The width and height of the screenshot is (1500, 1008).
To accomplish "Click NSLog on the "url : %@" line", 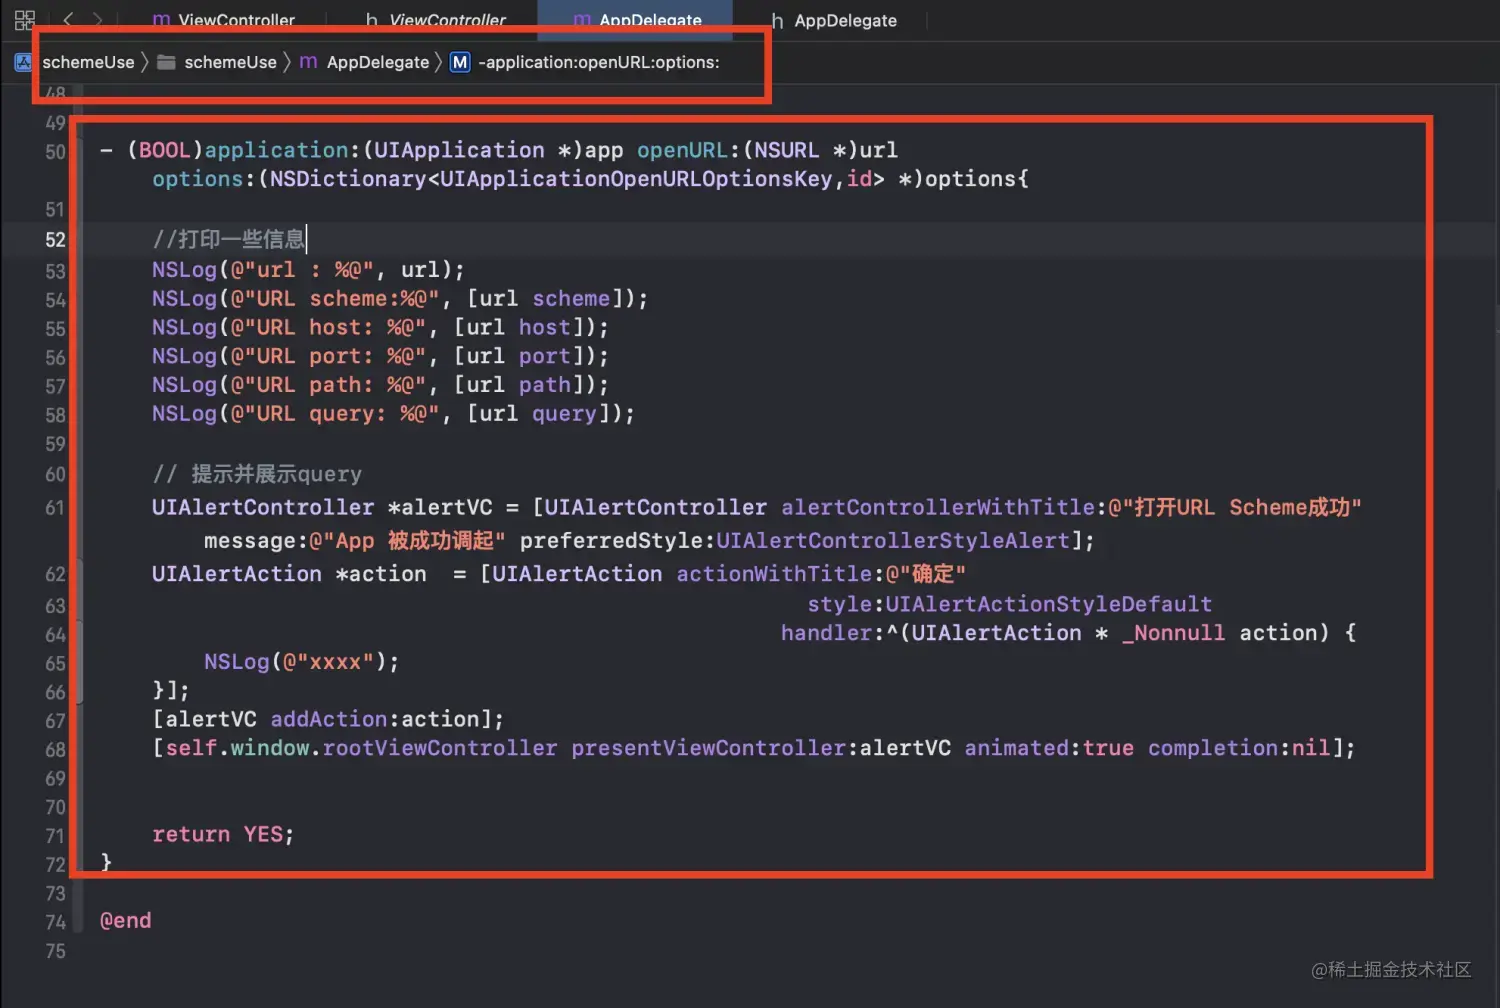I will click(184, 270).
